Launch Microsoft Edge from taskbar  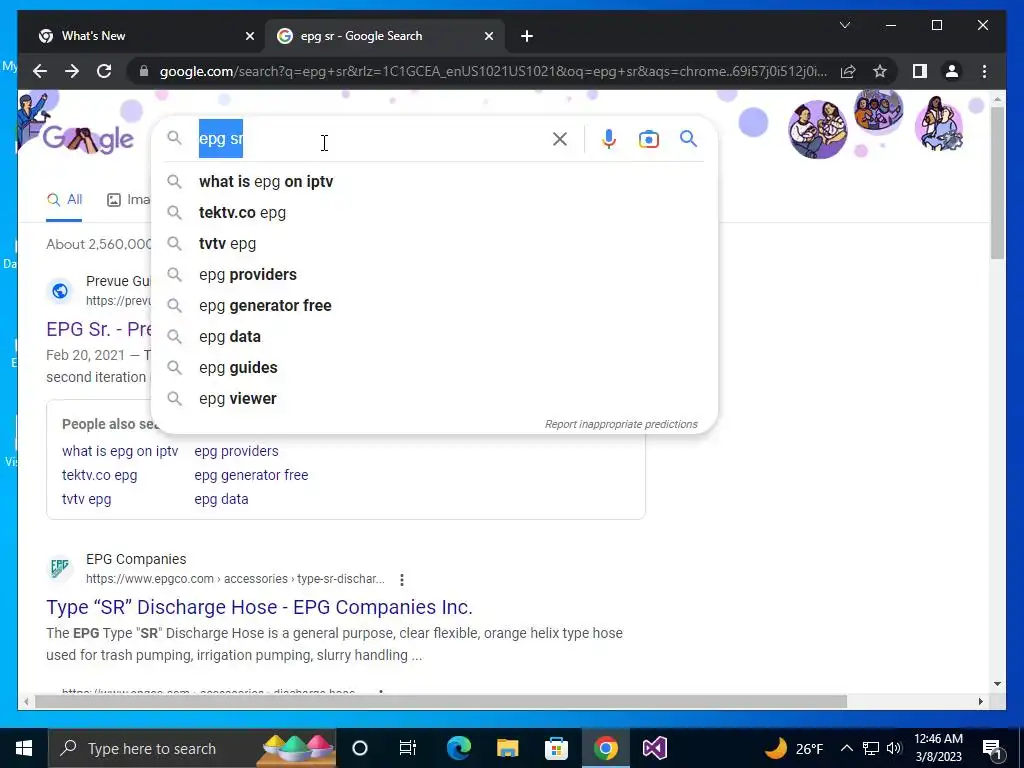tap(458, 748)
